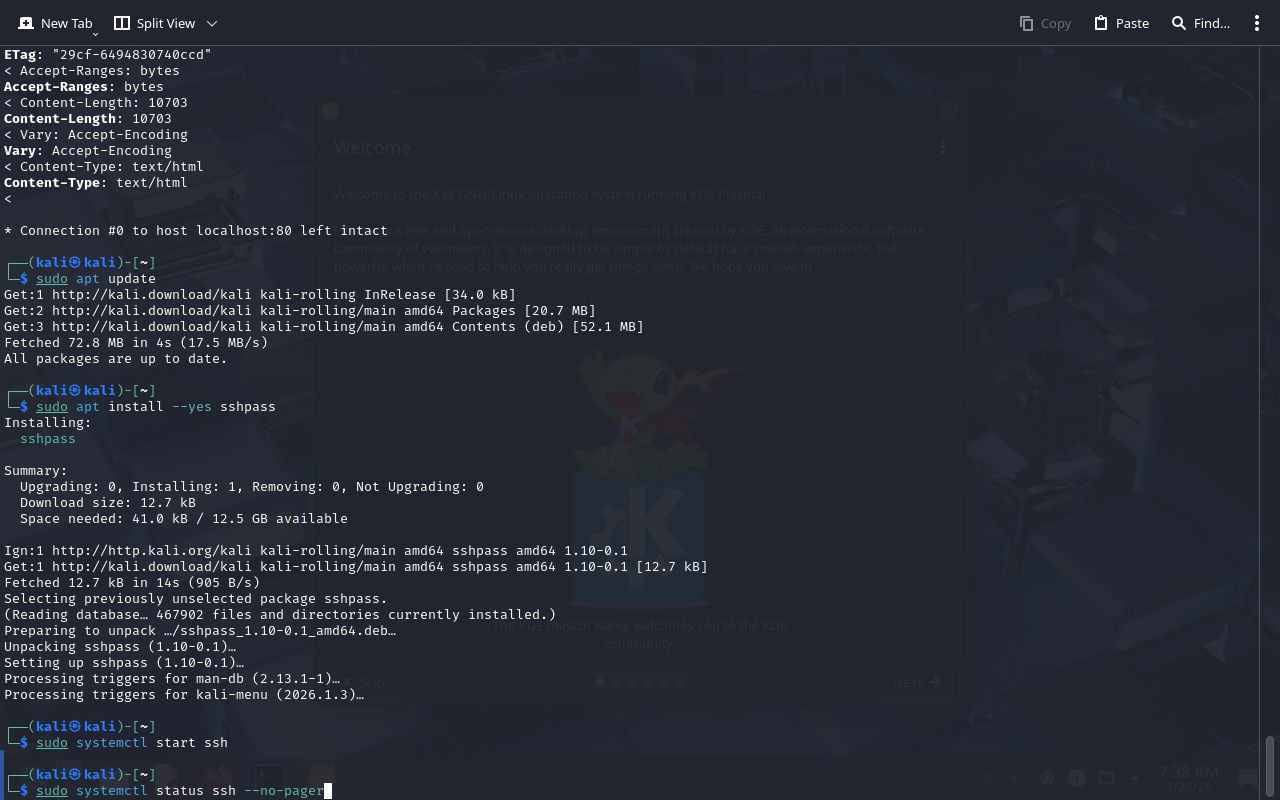Image resolution: width=1280 pixels, height=800 pixels.
Task: Open the three-dot kebab menu
Action: (1257, 23)
